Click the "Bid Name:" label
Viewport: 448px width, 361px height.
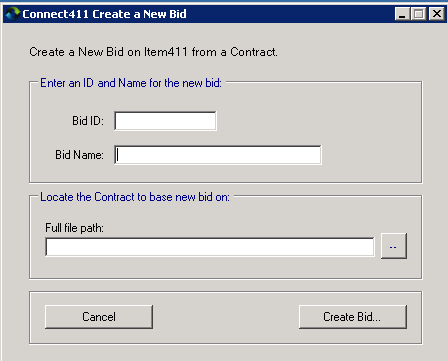(x=79, y=155)
